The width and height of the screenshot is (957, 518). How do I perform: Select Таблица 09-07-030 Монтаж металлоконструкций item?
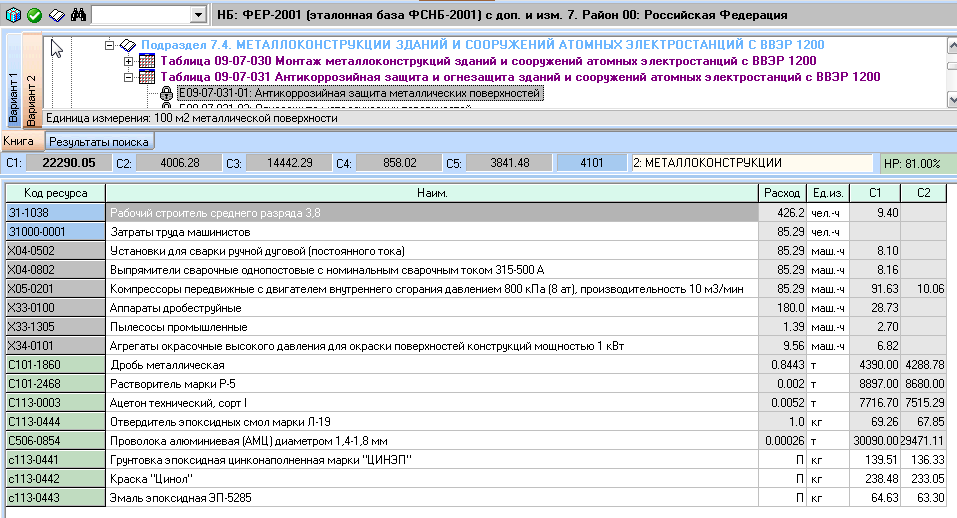[488, 61]
